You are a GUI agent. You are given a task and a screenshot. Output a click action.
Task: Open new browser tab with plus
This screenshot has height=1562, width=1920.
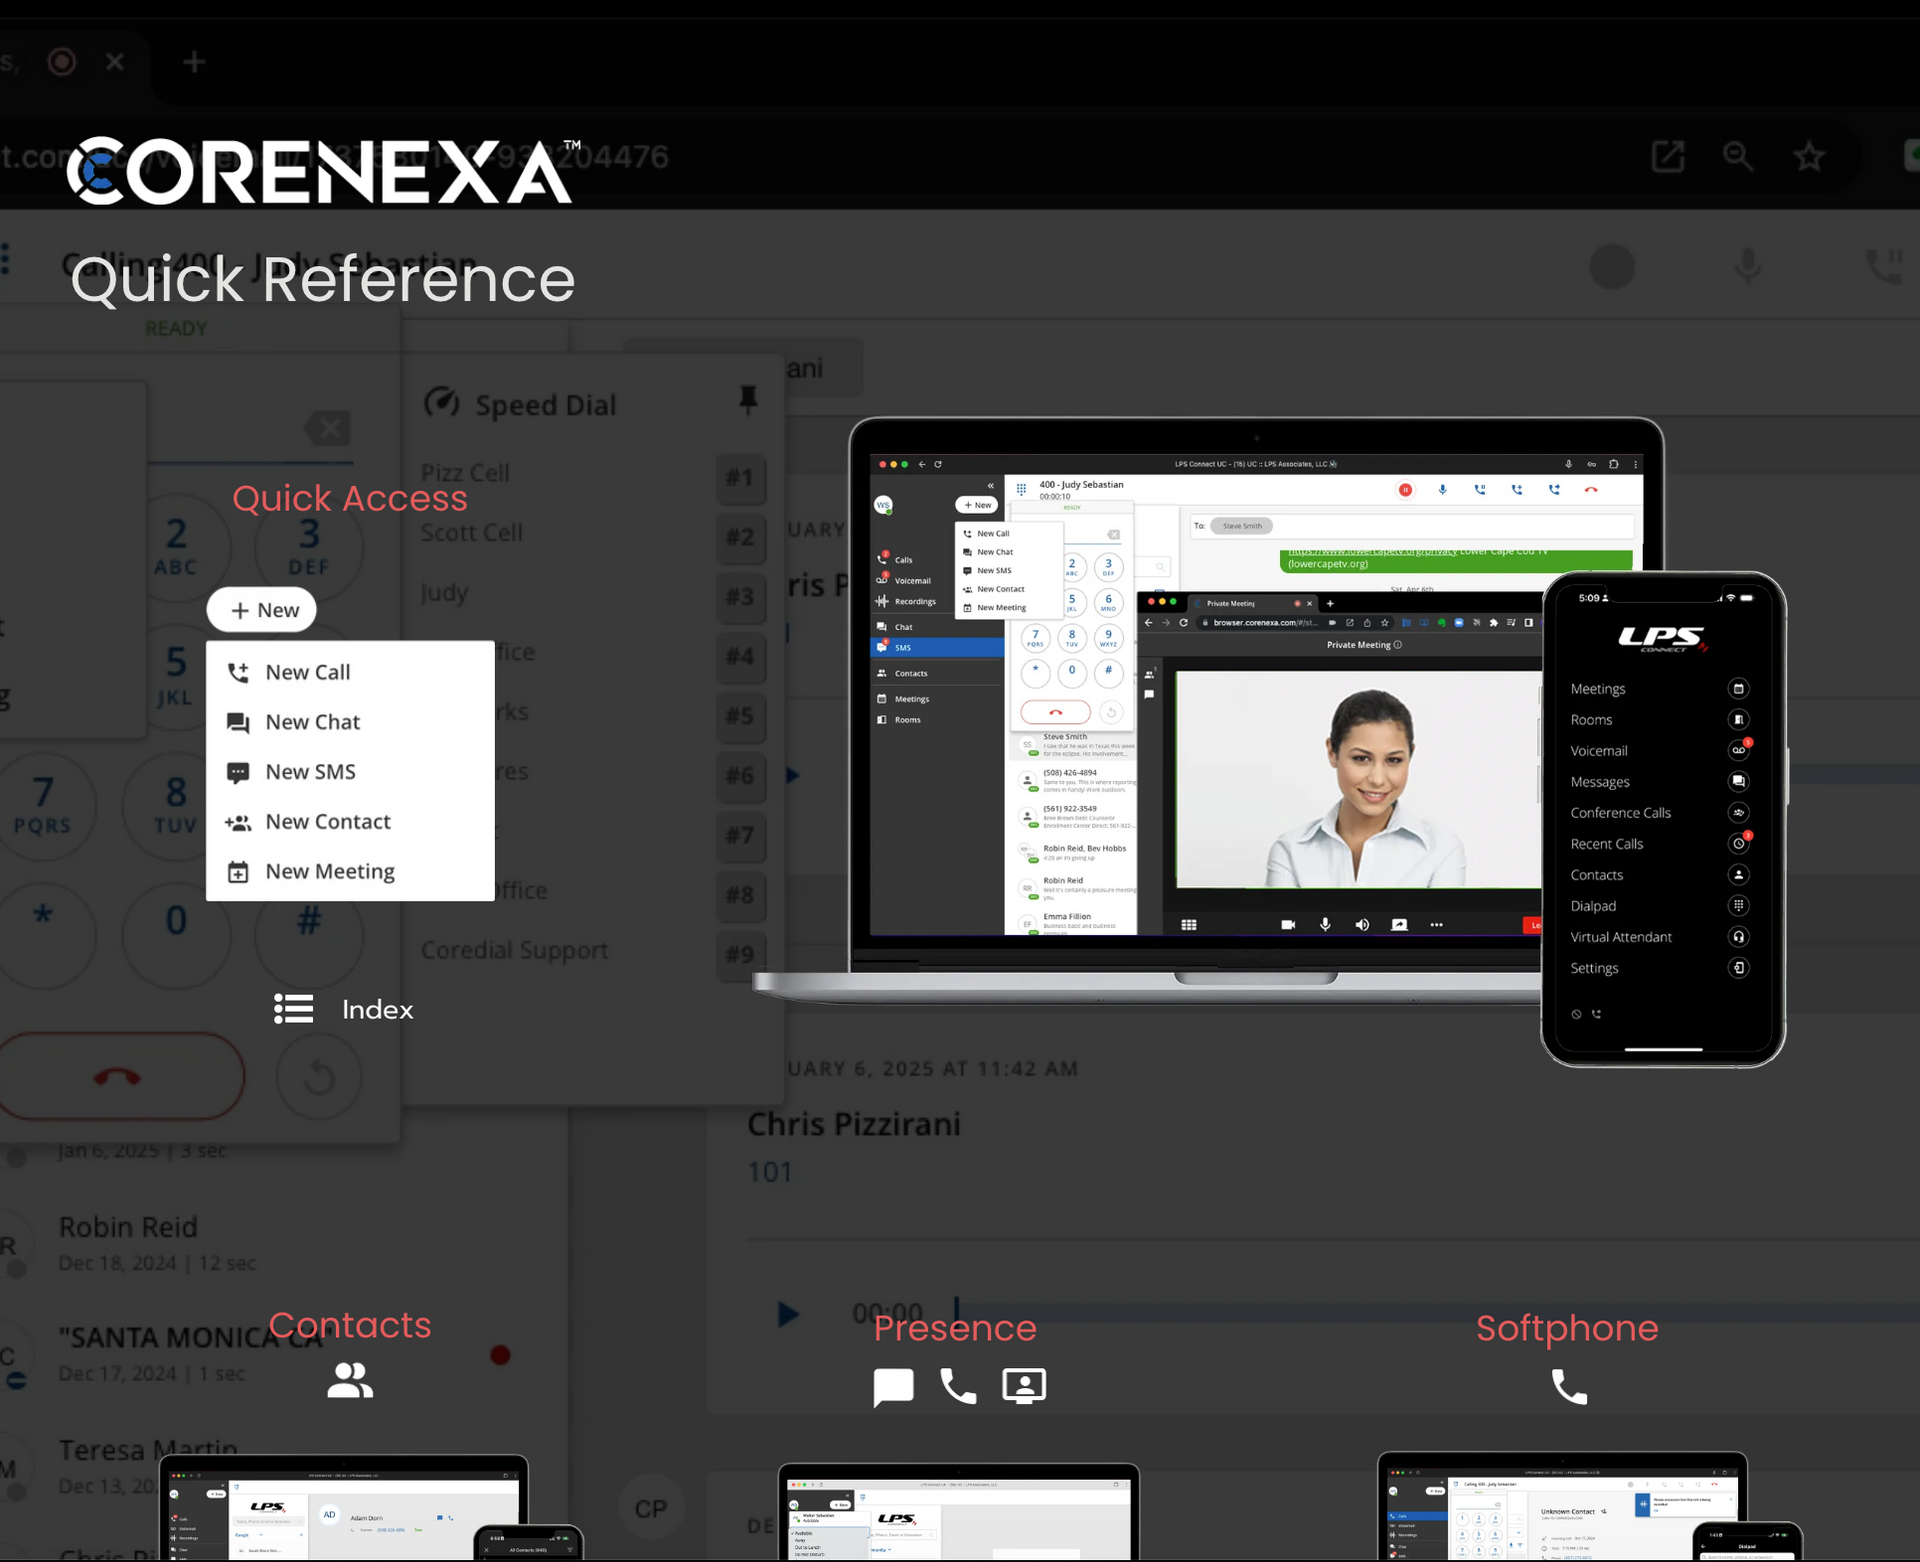pyautogui.click(x=194, y=62)
